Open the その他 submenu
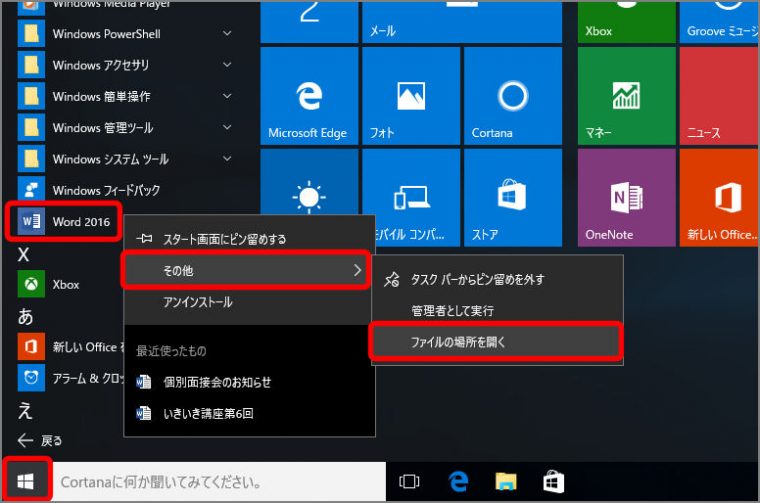This screenshot has height=503, width=760. pyautogui.click(x=246, y=270)
